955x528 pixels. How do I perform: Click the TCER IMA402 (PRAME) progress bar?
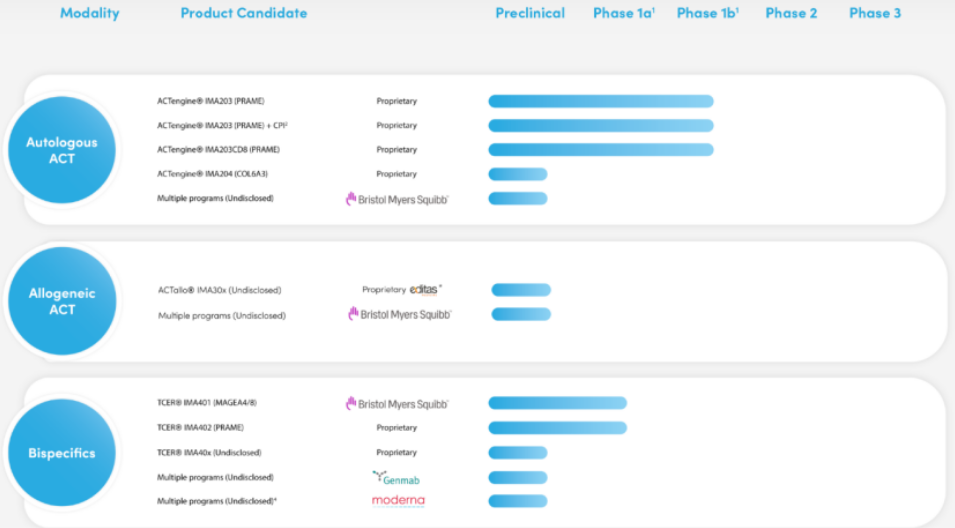point(557,428)
